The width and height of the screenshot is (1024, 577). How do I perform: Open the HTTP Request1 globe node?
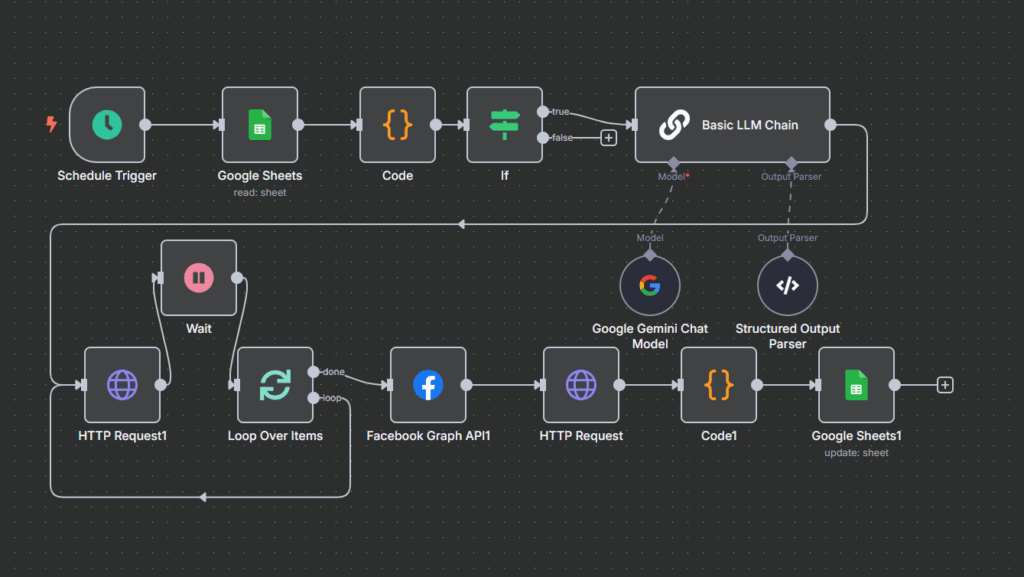coord(122,385)
